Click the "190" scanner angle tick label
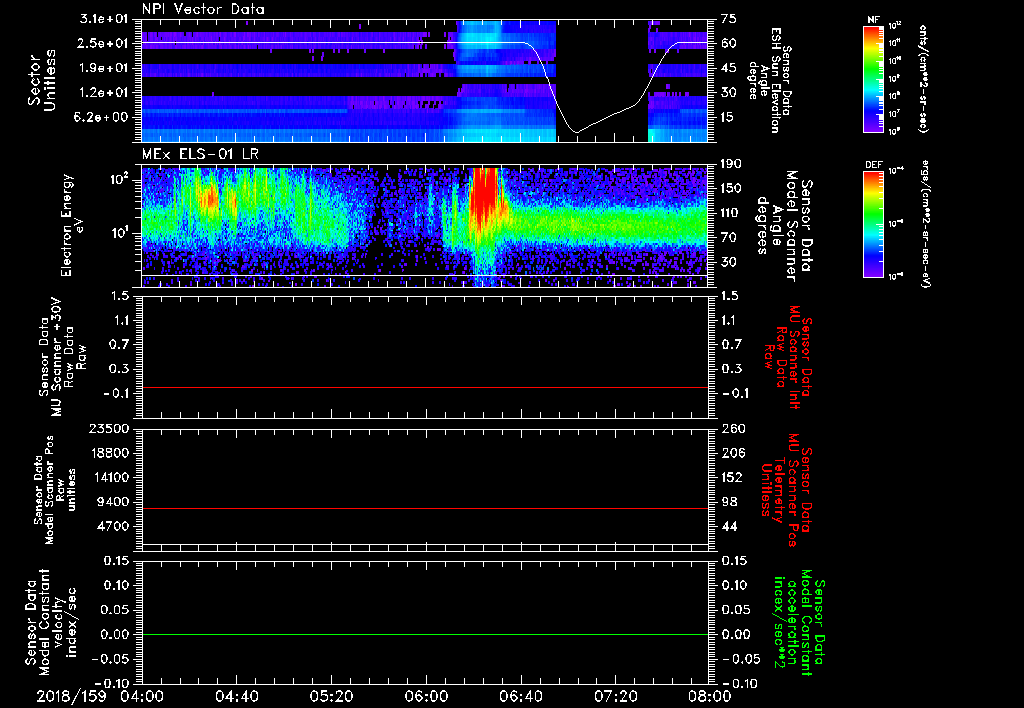 point(733,164)
